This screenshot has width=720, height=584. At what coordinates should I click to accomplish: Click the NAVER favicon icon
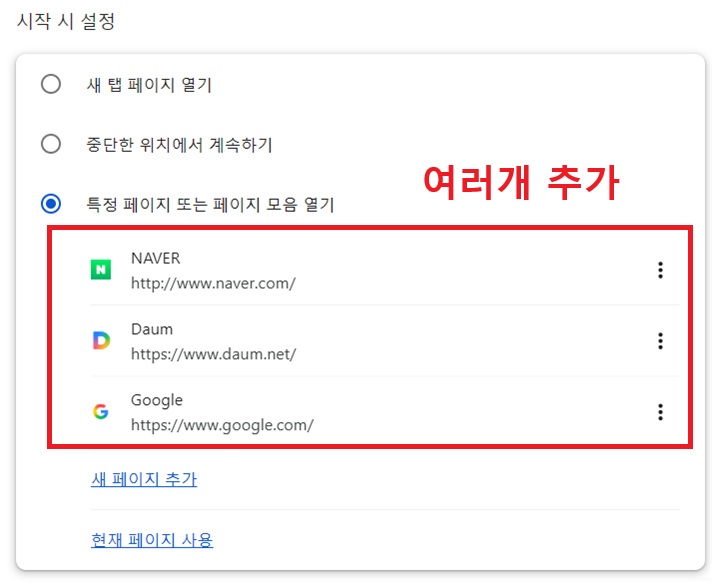(x=101, y=270)
